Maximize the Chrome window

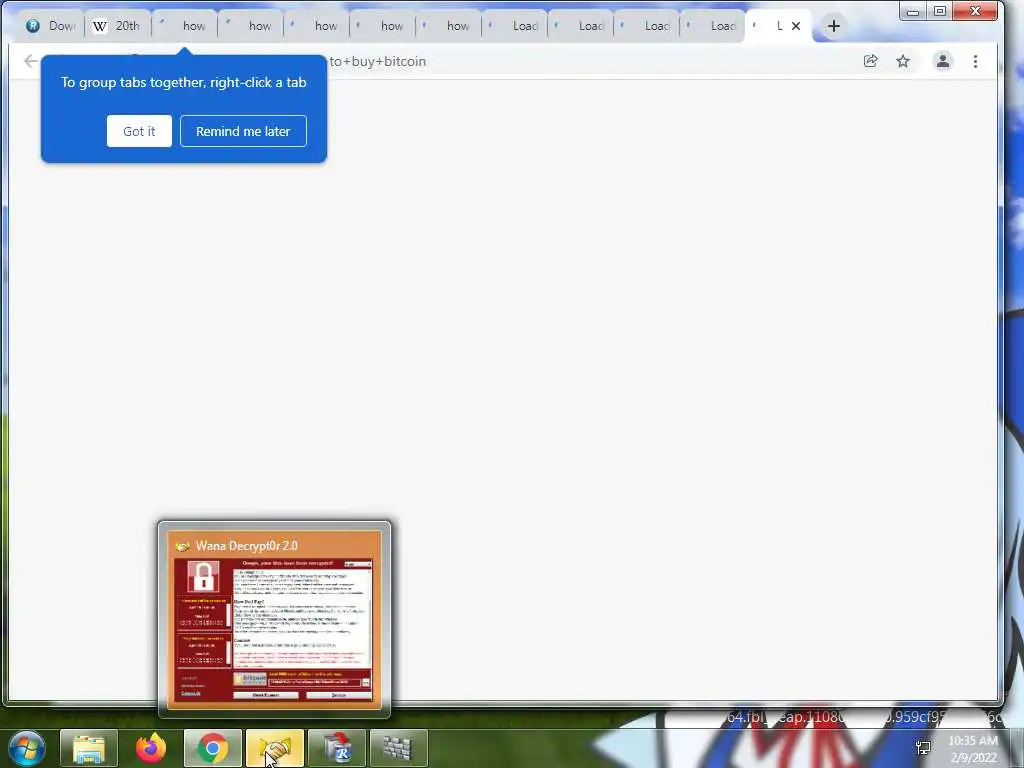940,11
